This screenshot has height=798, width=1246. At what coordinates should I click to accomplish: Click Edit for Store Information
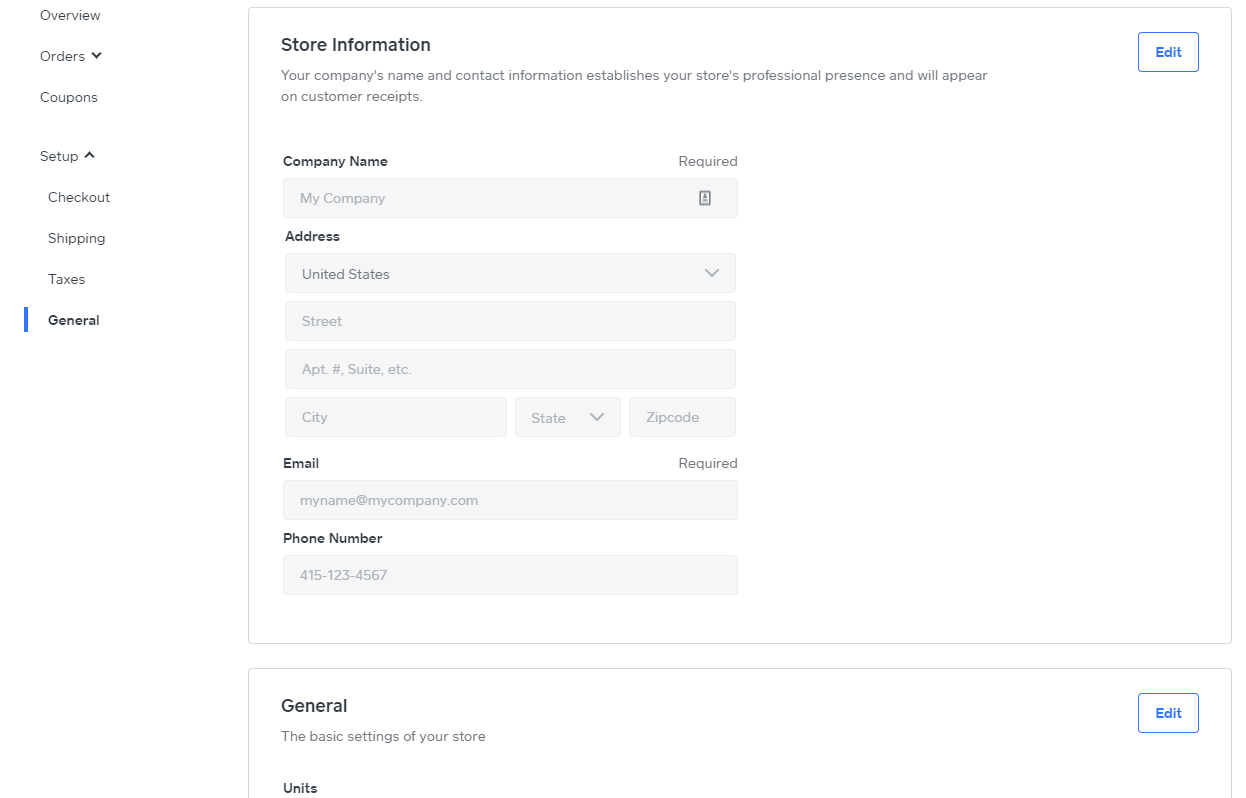pos(1167,52)
